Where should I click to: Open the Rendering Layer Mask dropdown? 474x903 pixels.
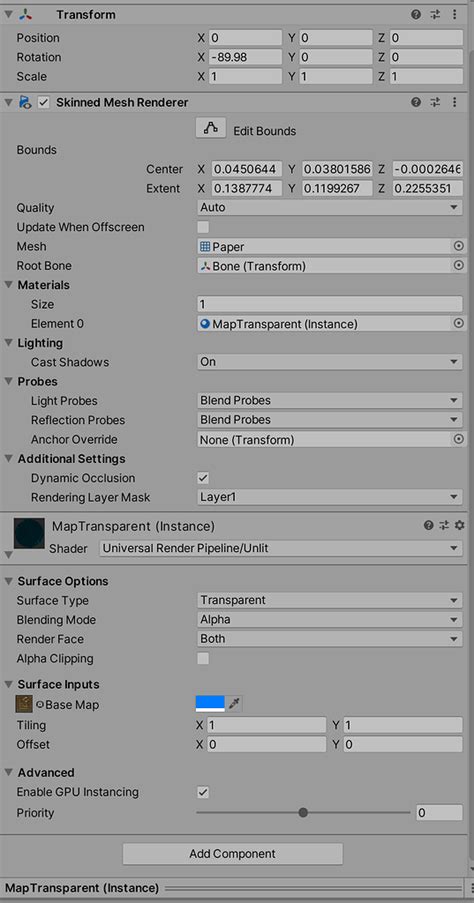(x=329, y=497)
